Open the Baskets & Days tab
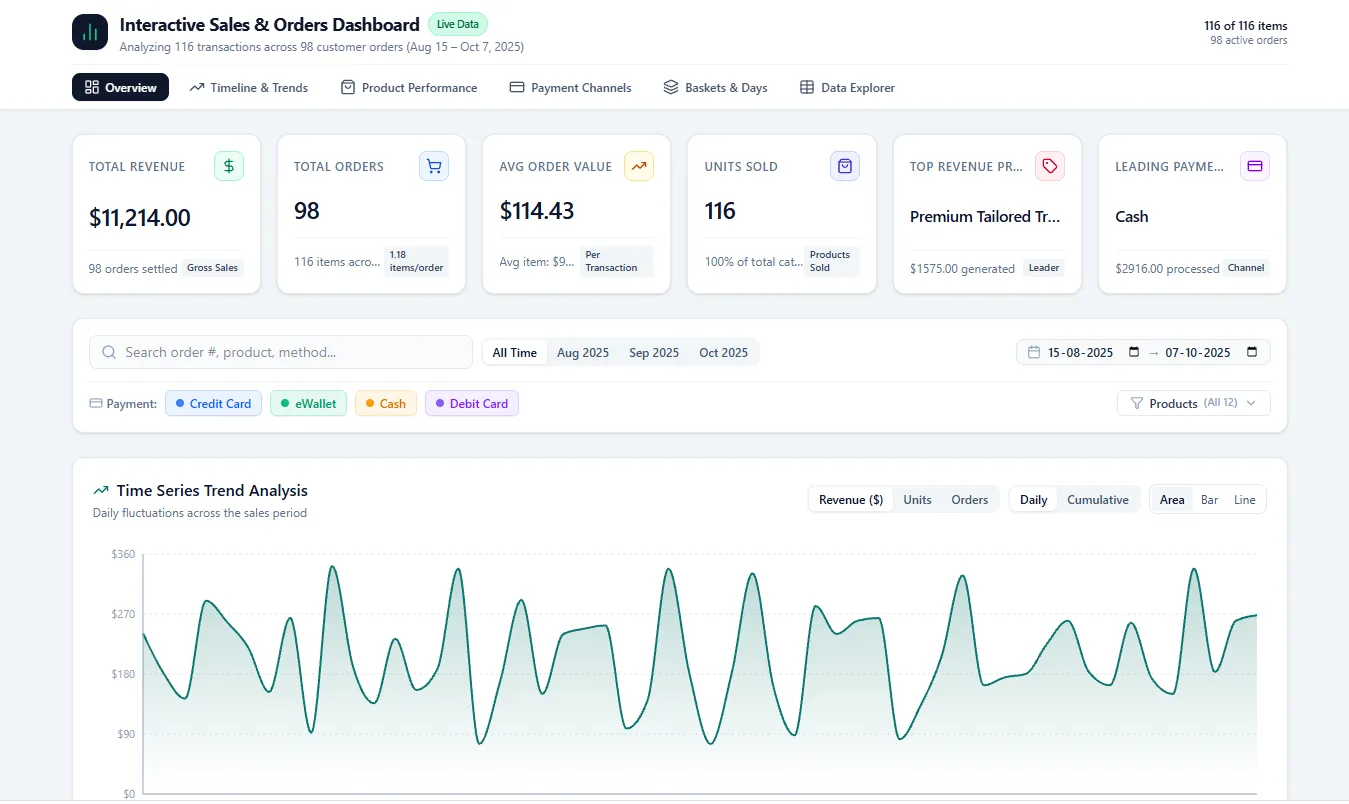The height and width of the screenshot is (804, 1349). 715,87
